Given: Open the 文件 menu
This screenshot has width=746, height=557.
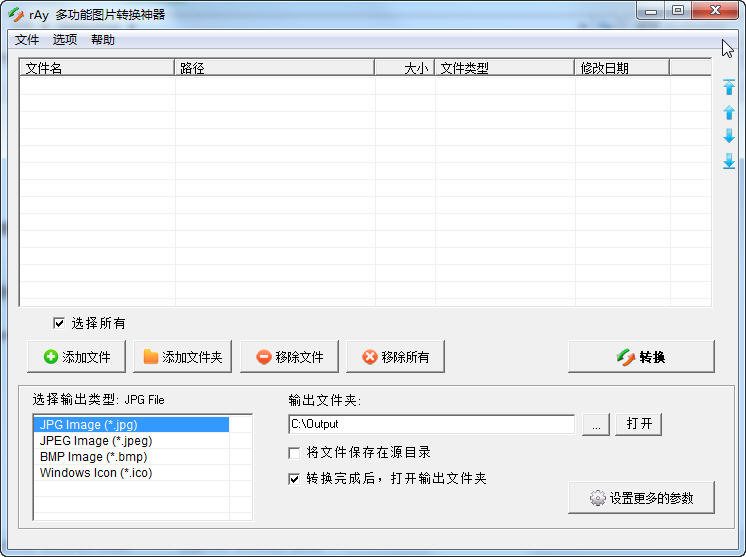Looking at the screenshot, I should pyautogui.click(x=27, y=39).
